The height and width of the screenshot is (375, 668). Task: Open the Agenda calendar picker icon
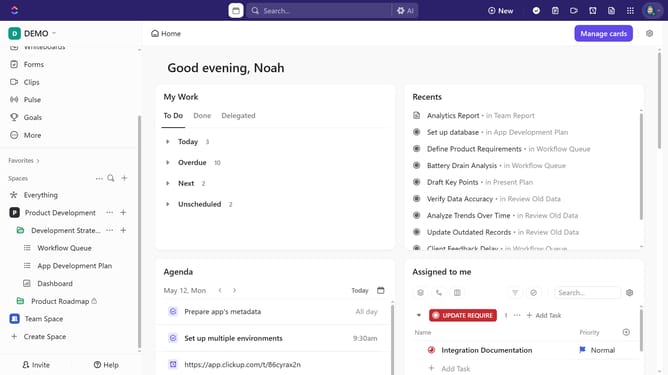(380, 290)
